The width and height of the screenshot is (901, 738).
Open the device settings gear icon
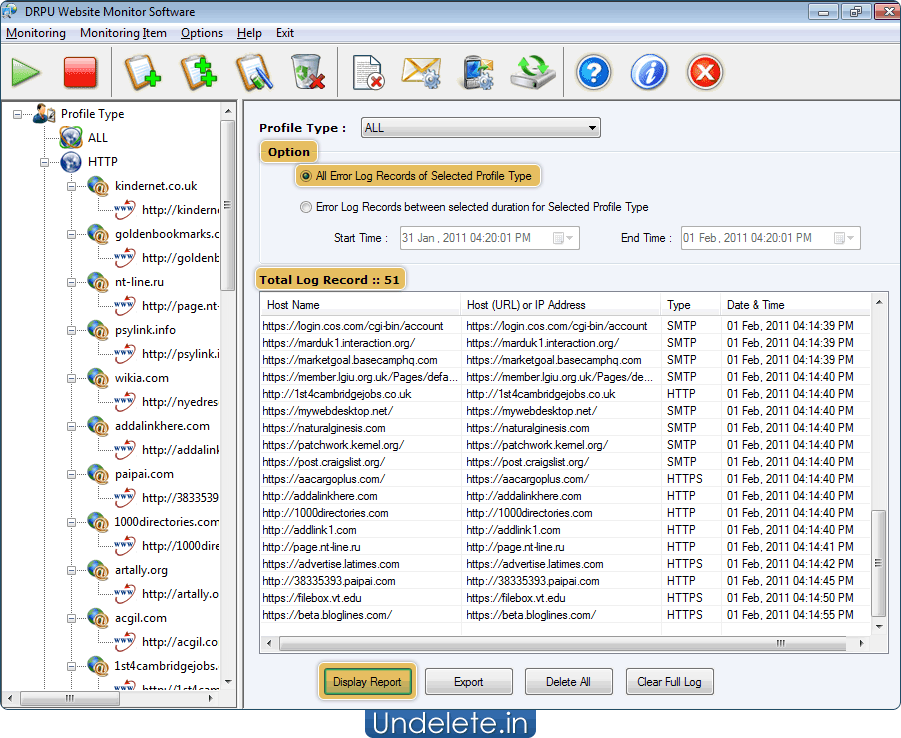point(478,72)
